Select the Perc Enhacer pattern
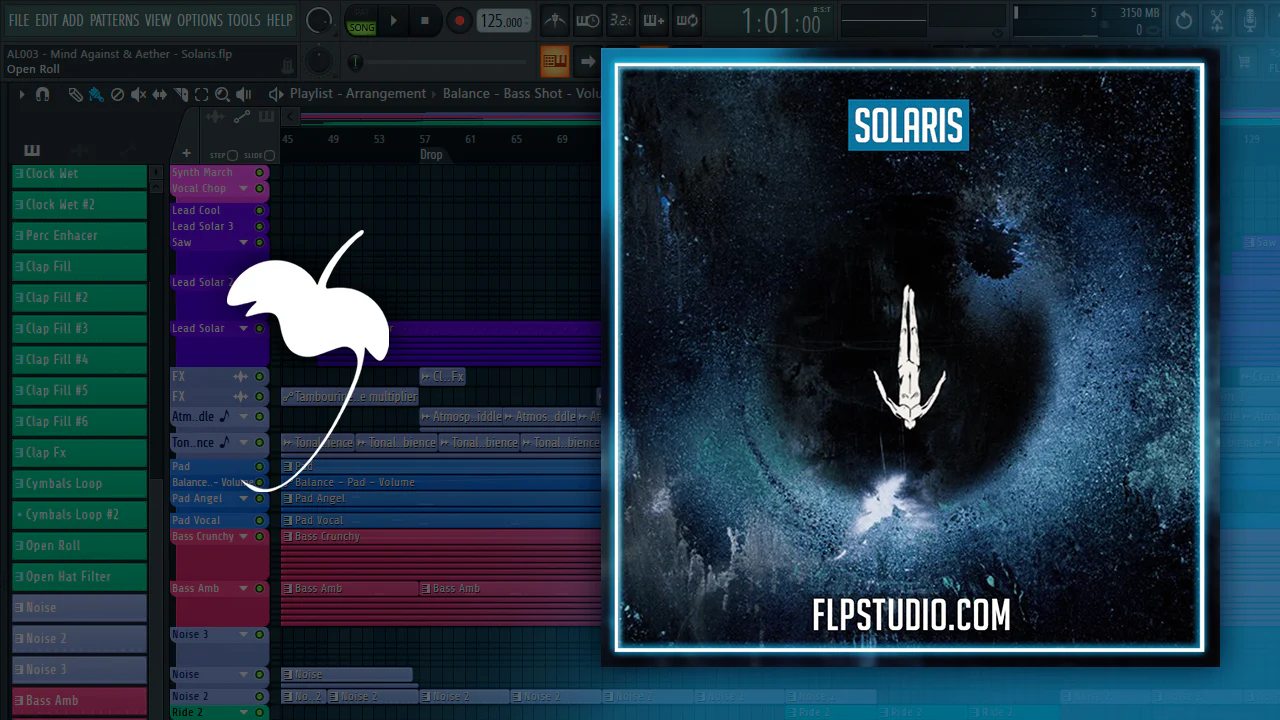 (x=79, y=235)
